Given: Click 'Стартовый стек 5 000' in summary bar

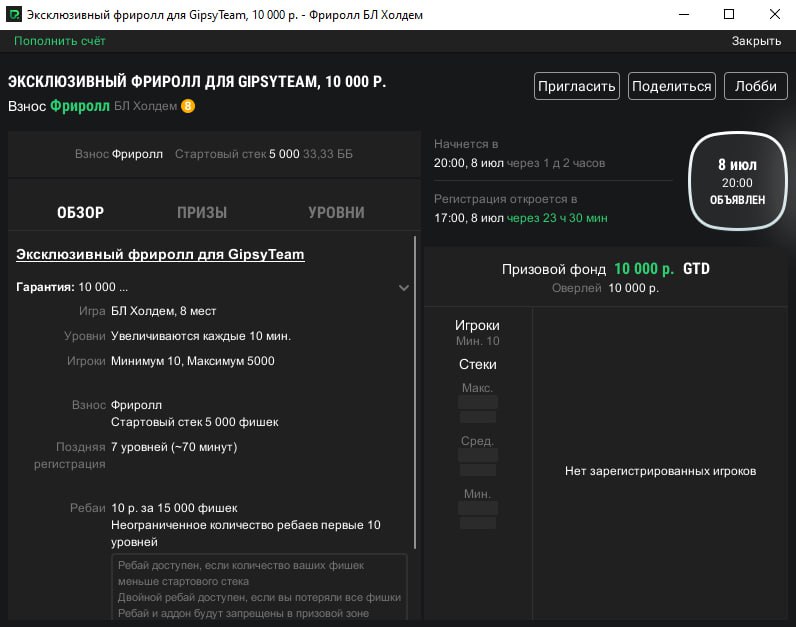Looking at the screenshot, I should tap(237, 154).
